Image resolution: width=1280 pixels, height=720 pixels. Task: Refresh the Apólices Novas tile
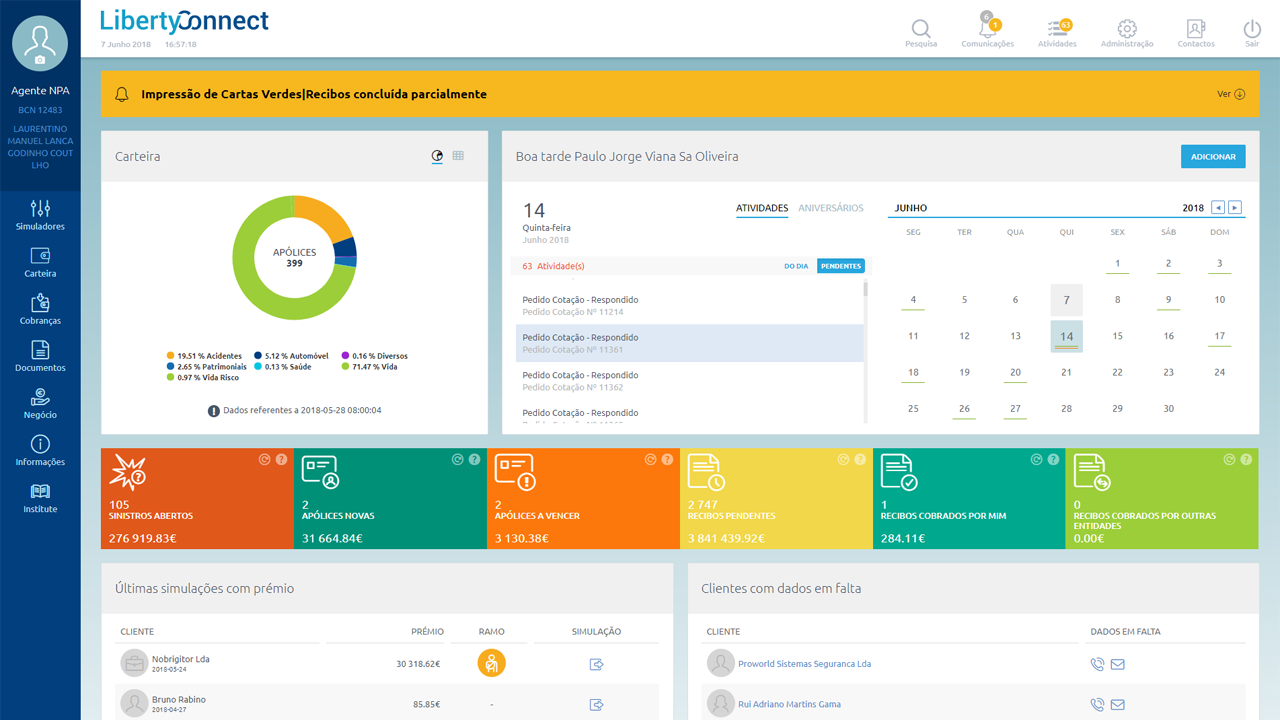458,460
